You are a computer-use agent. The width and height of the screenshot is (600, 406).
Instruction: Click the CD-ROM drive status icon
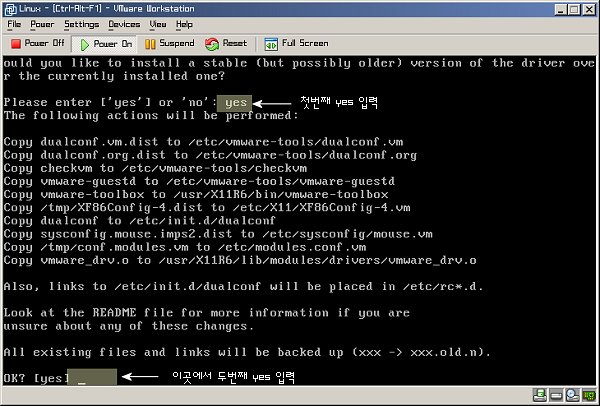tap(572, 395)
